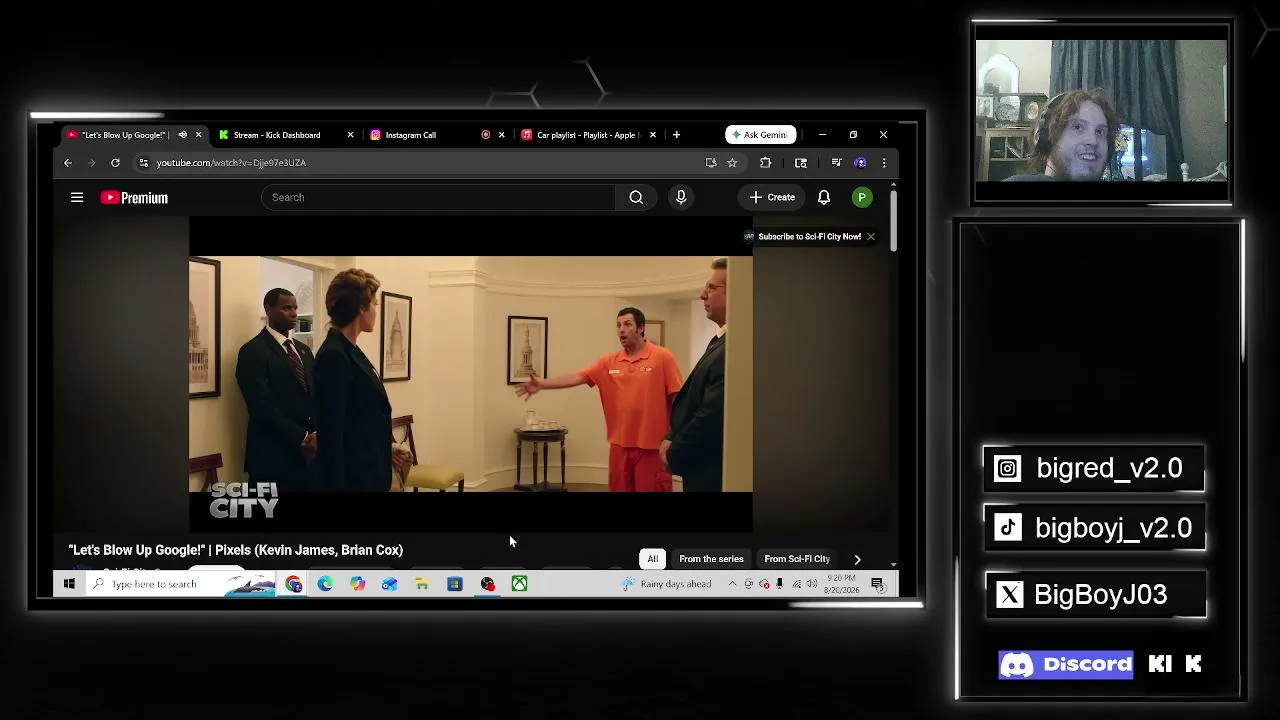Open the Rainy days ahead weather widget
Image resolution: width=1280 pixels, height=720 pixels.
point(665,584)
